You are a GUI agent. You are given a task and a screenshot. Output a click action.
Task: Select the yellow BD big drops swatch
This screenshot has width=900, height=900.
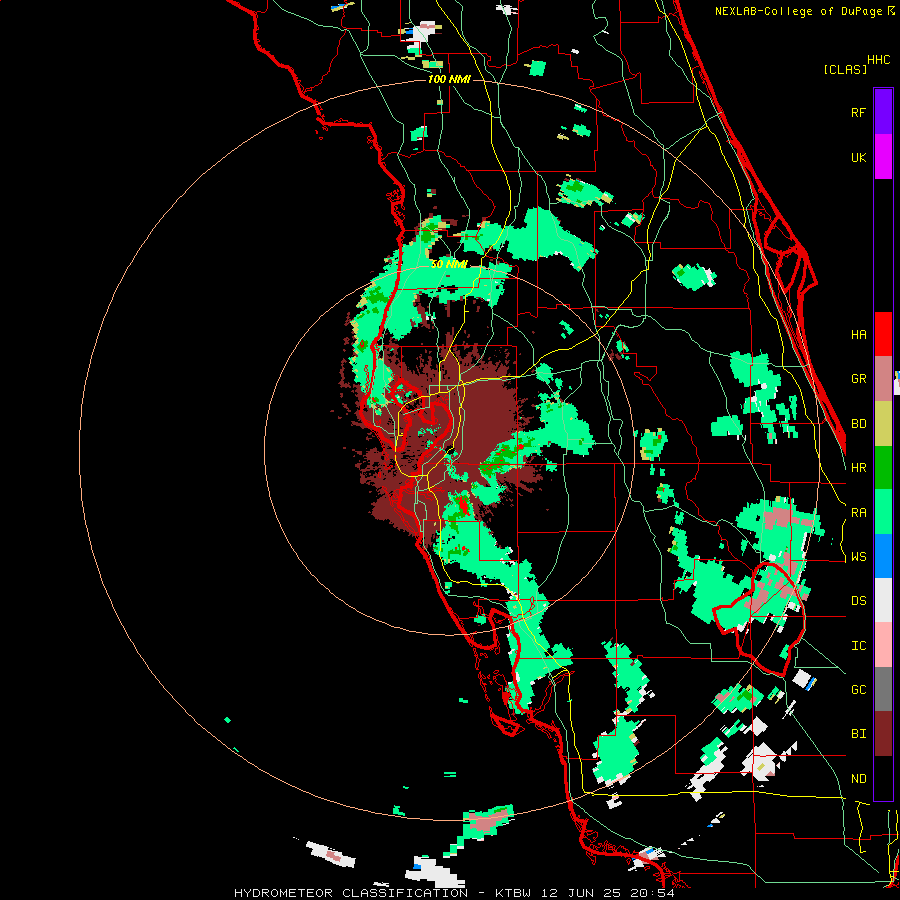tap(883, 423)
